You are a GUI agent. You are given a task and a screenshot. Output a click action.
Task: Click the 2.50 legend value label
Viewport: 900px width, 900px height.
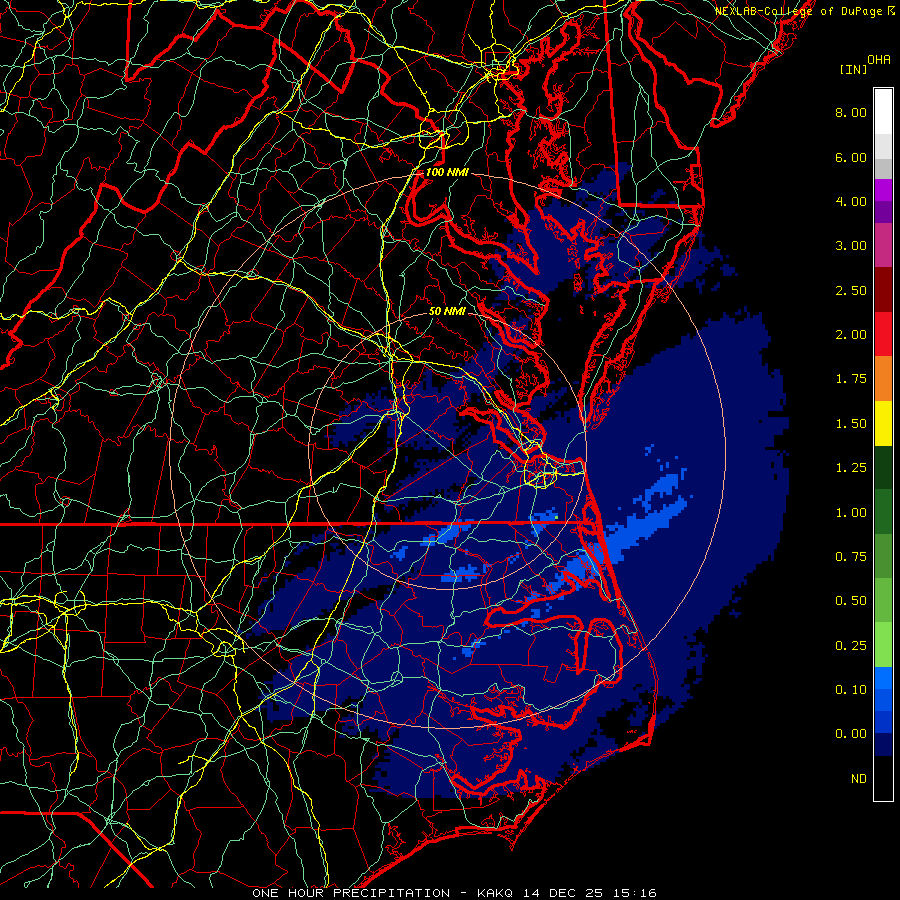point(851,290)
